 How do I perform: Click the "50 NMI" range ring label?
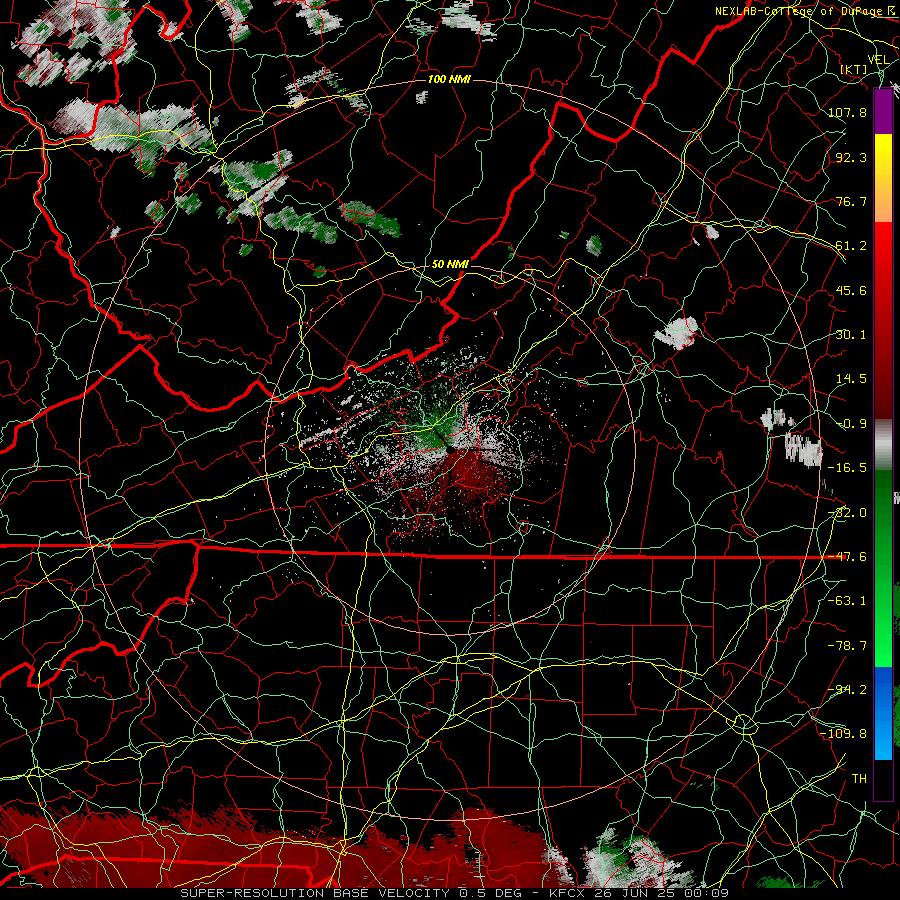click(450, 264)
